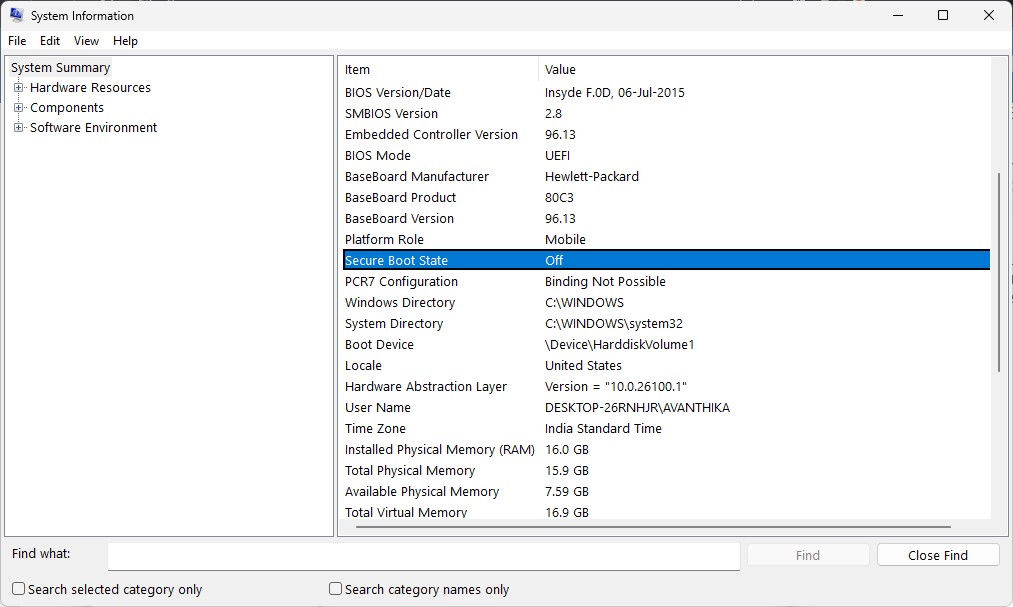
Task: Expand the Hardware Resources node
Action: [x=17, y=87]
